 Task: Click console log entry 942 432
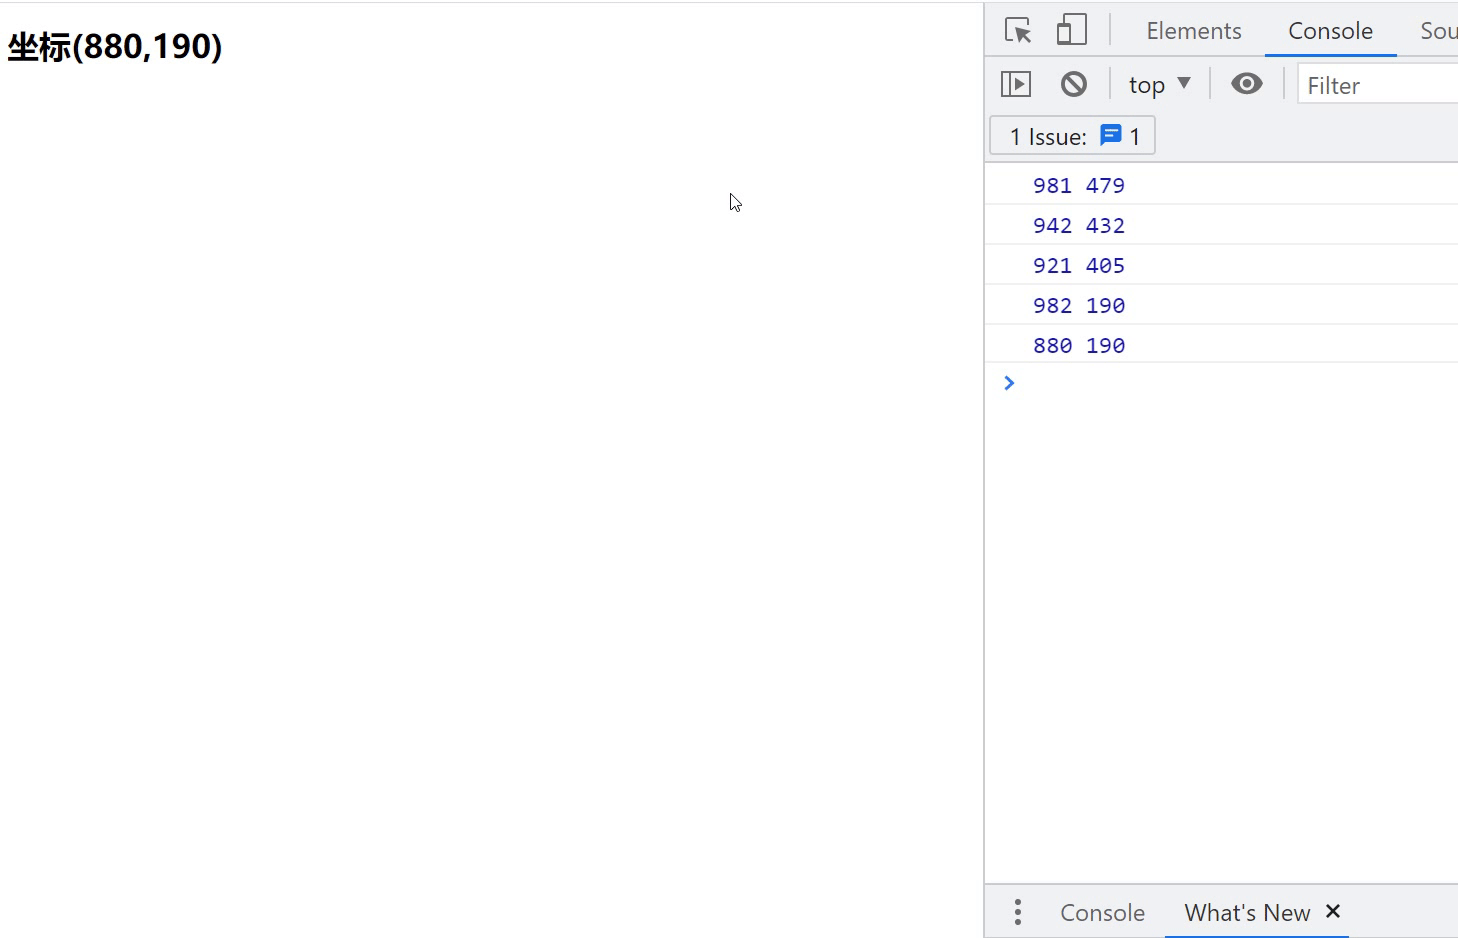1079,225
